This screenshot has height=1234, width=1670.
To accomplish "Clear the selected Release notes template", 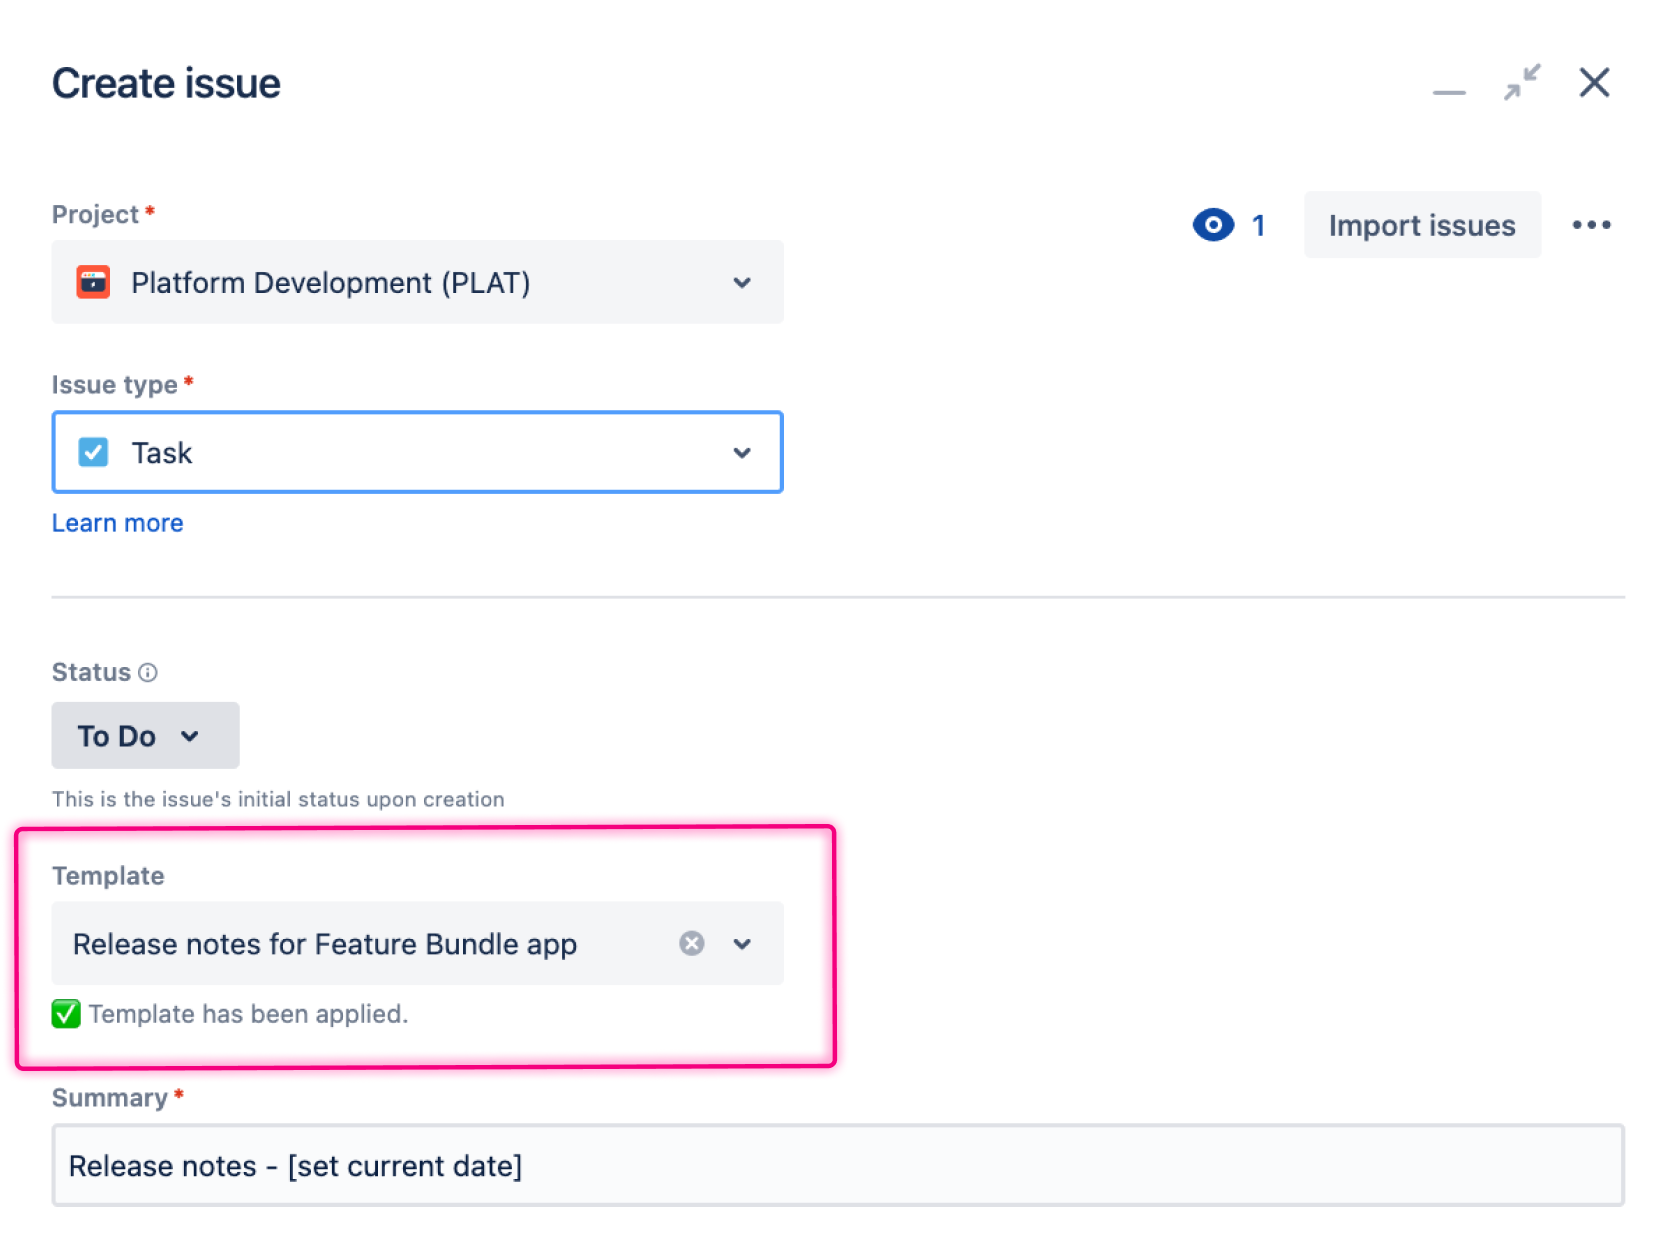I will pyautogui.click(x=691, y=943).
